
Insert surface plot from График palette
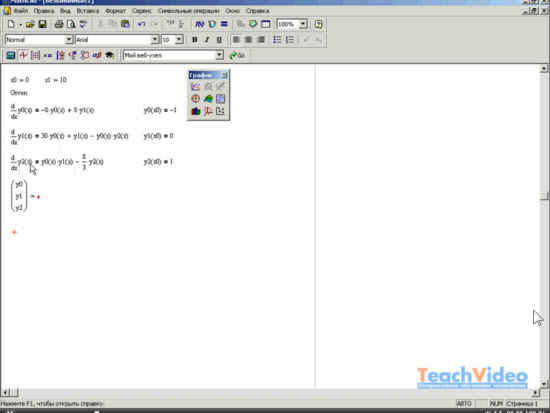pos(208,99)
